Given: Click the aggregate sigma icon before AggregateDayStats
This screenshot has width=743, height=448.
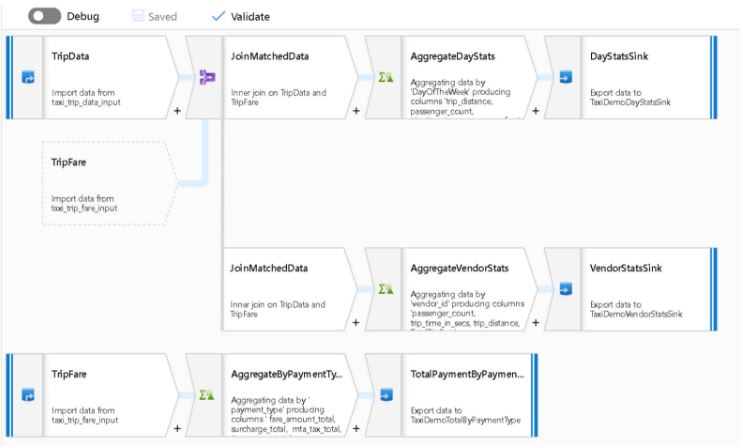Looking at the screenshot, I should coord(385,78).
